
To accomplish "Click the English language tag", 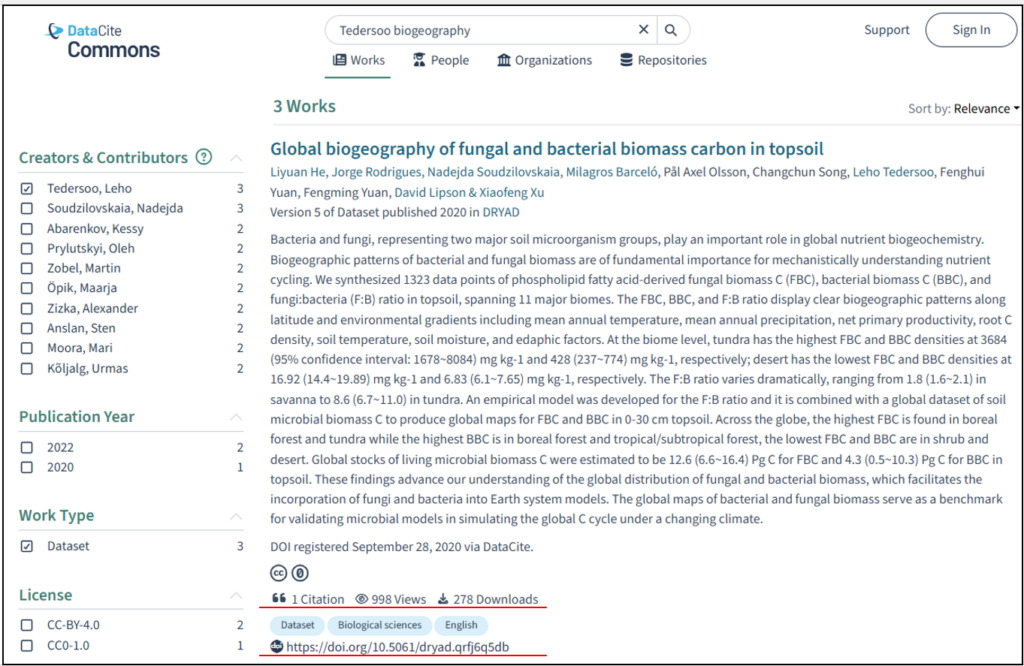I will click(x=461, y=625).
